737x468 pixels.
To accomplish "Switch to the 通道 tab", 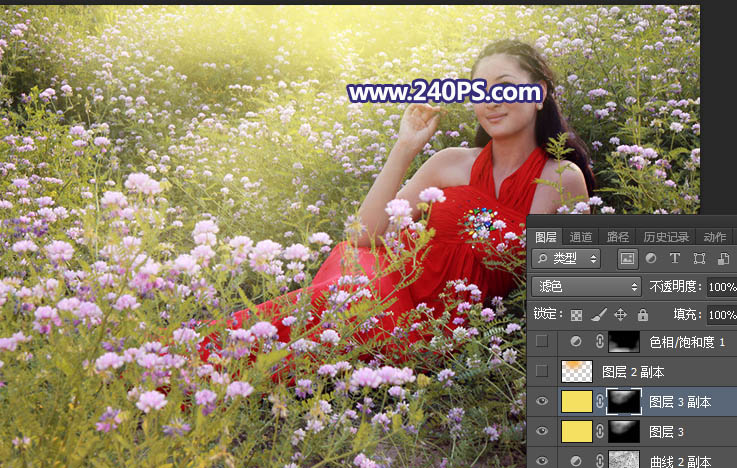I will 581,237.
